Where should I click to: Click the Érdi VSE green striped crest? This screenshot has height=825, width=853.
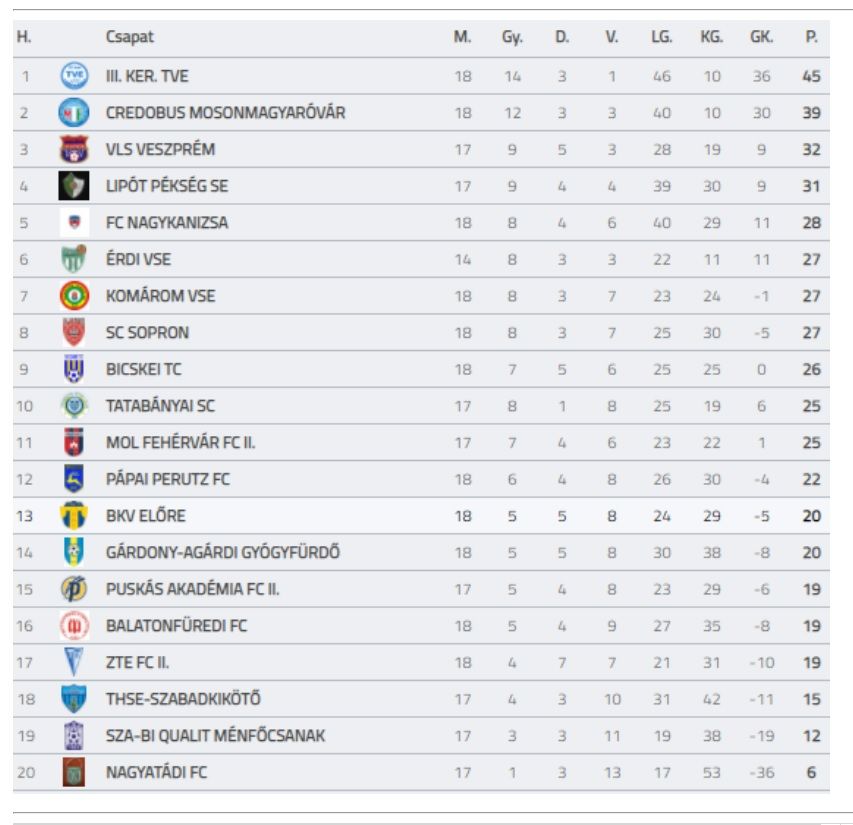tap(74, 260)
